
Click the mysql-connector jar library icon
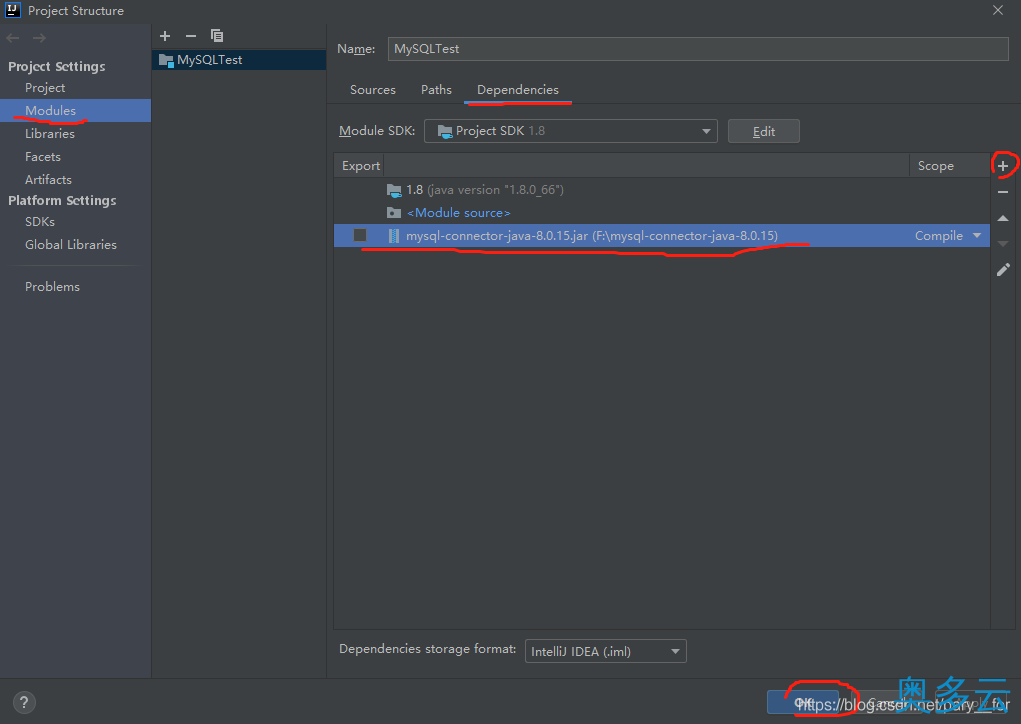click(x=393, y=236)
